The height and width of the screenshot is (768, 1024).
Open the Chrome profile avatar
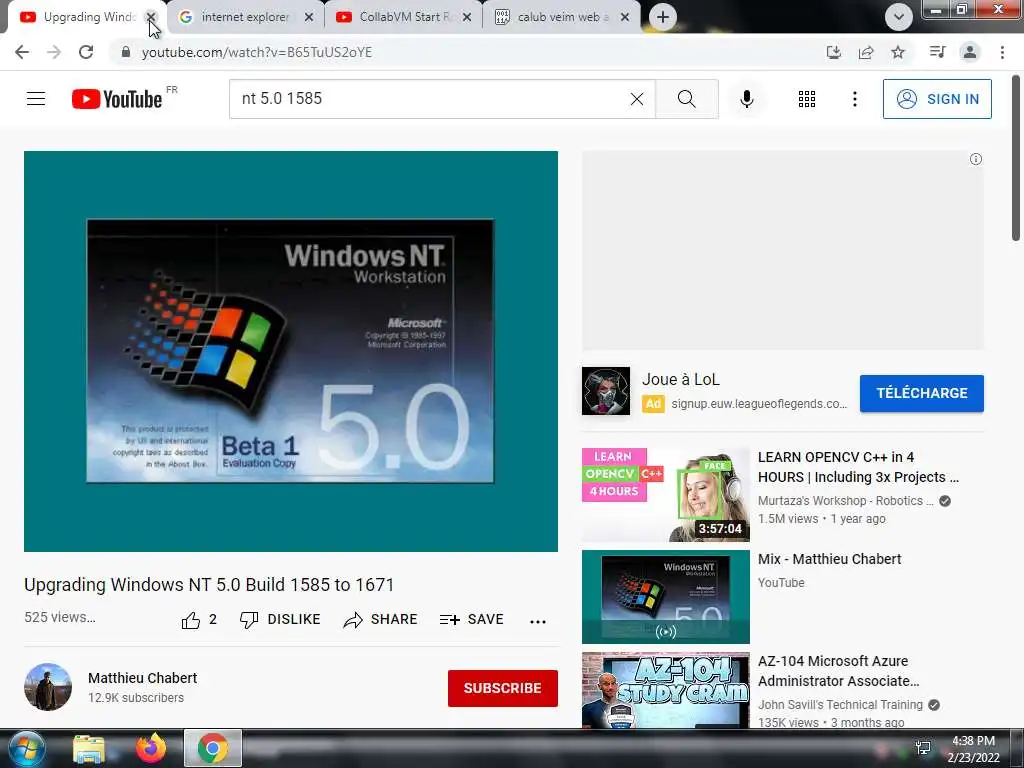(x=970, y=52)
